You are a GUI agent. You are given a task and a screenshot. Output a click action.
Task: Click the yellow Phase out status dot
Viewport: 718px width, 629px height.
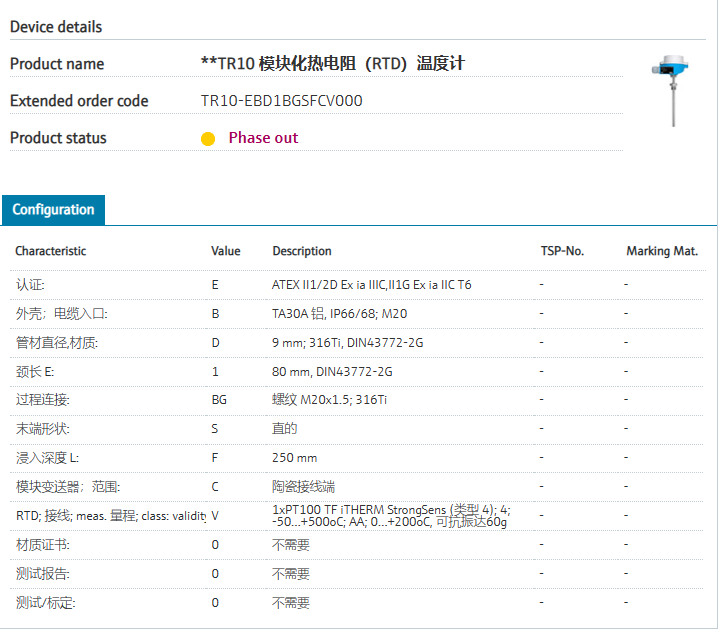click(208, 139)
